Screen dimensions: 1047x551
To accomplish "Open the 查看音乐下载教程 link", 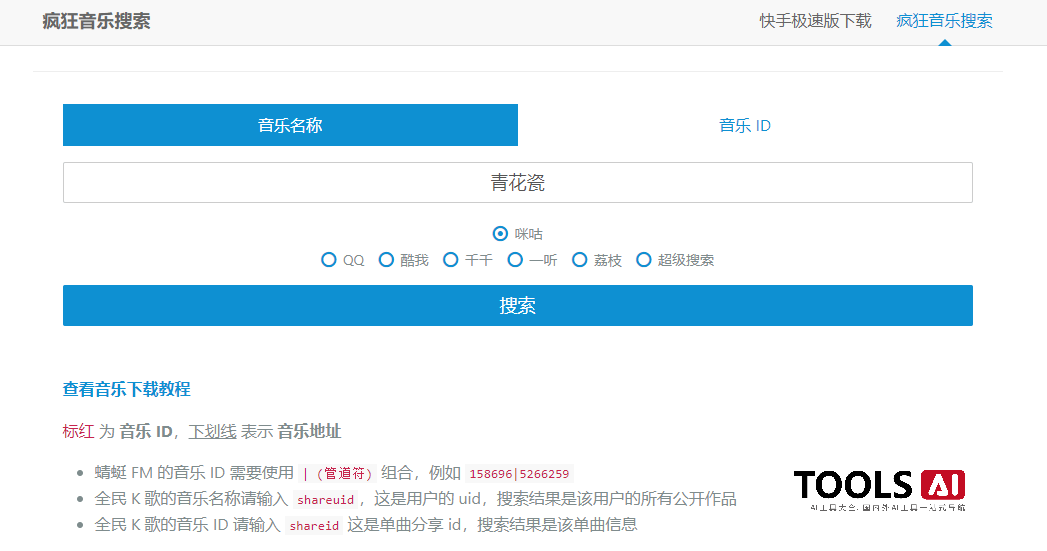I will coord(126,389).
